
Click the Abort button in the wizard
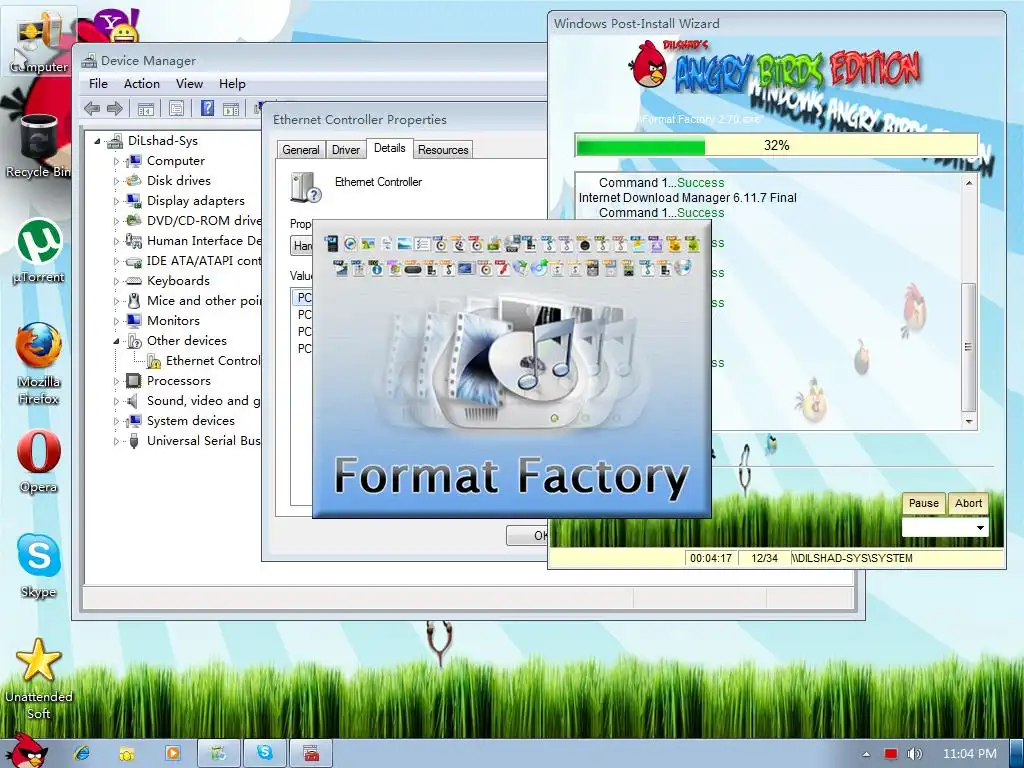[968, 503]
